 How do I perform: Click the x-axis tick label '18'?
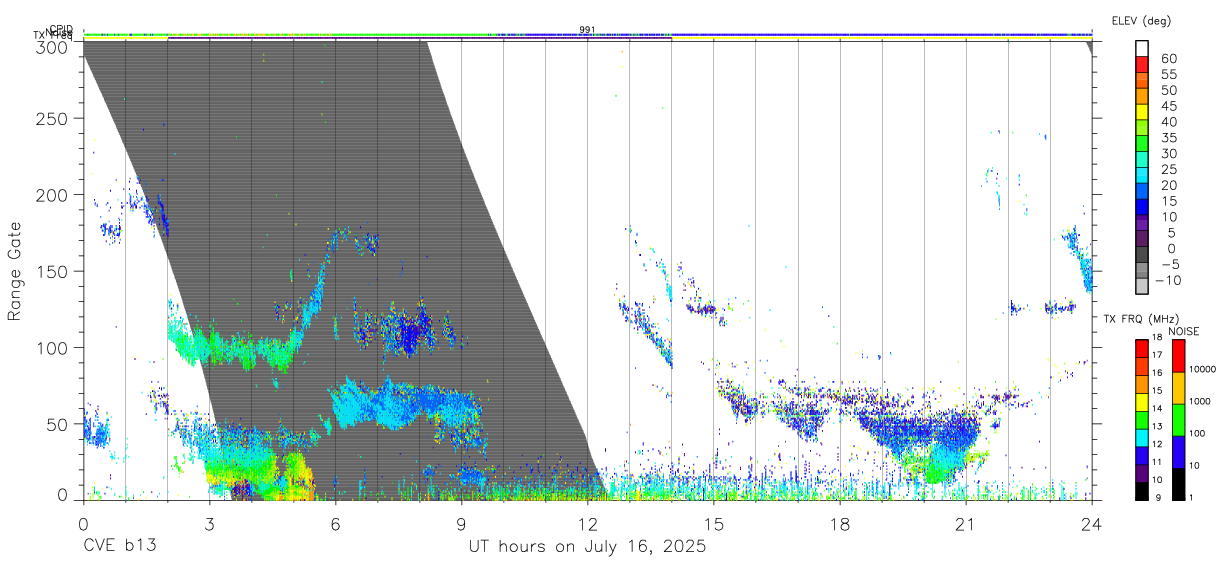click(x=840, y=523)
